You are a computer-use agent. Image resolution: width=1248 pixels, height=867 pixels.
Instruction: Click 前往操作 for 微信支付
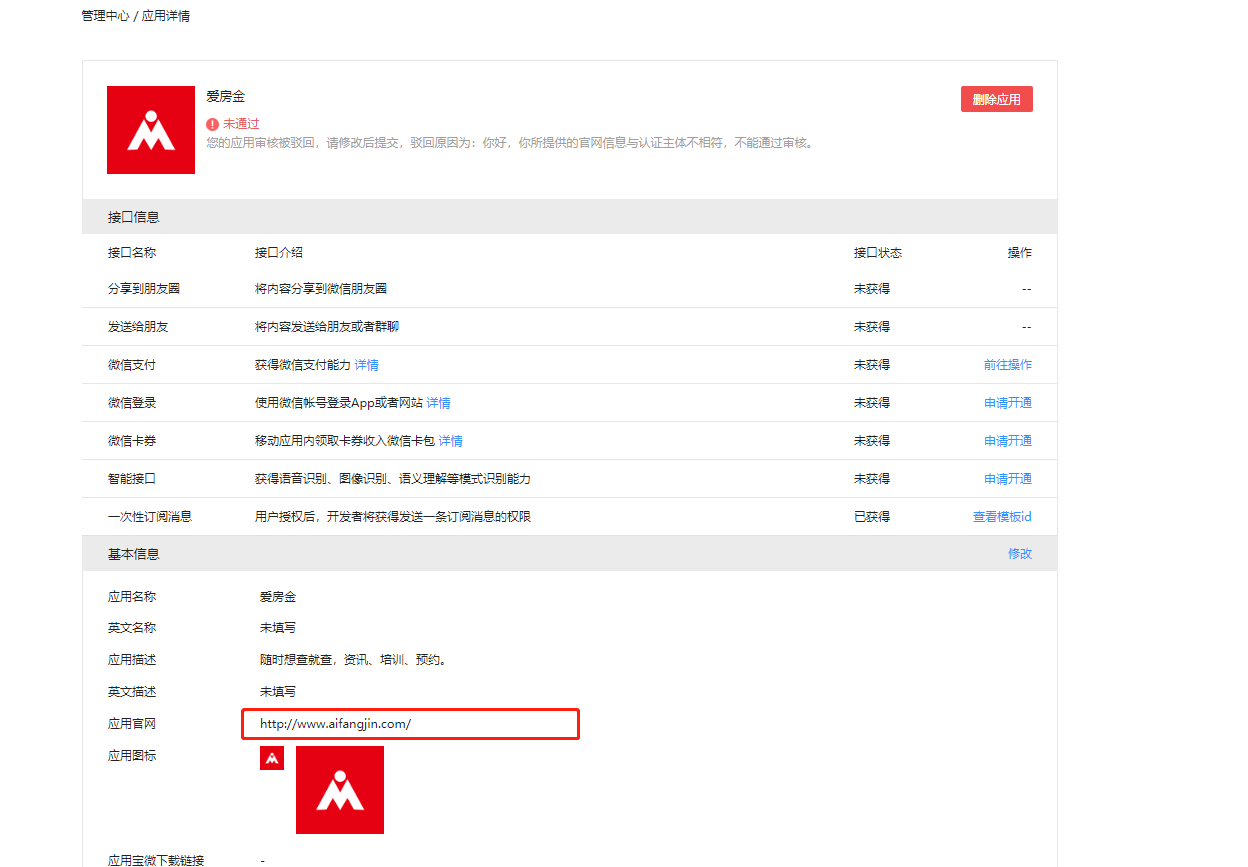pyautogui.click(x=1008, y=365)
